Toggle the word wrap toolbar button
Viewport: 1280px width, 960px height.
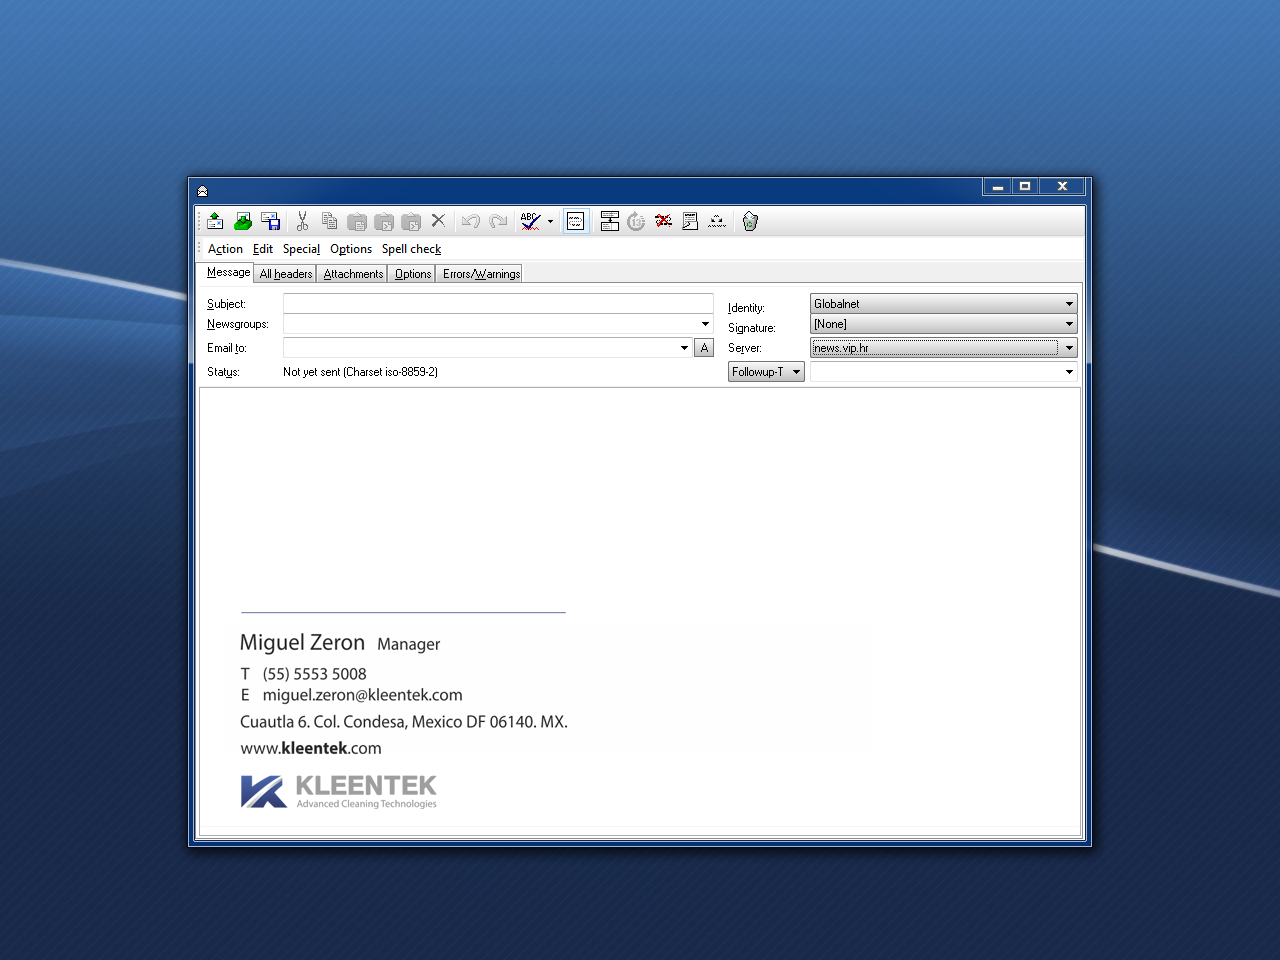(x=576, y=221)
